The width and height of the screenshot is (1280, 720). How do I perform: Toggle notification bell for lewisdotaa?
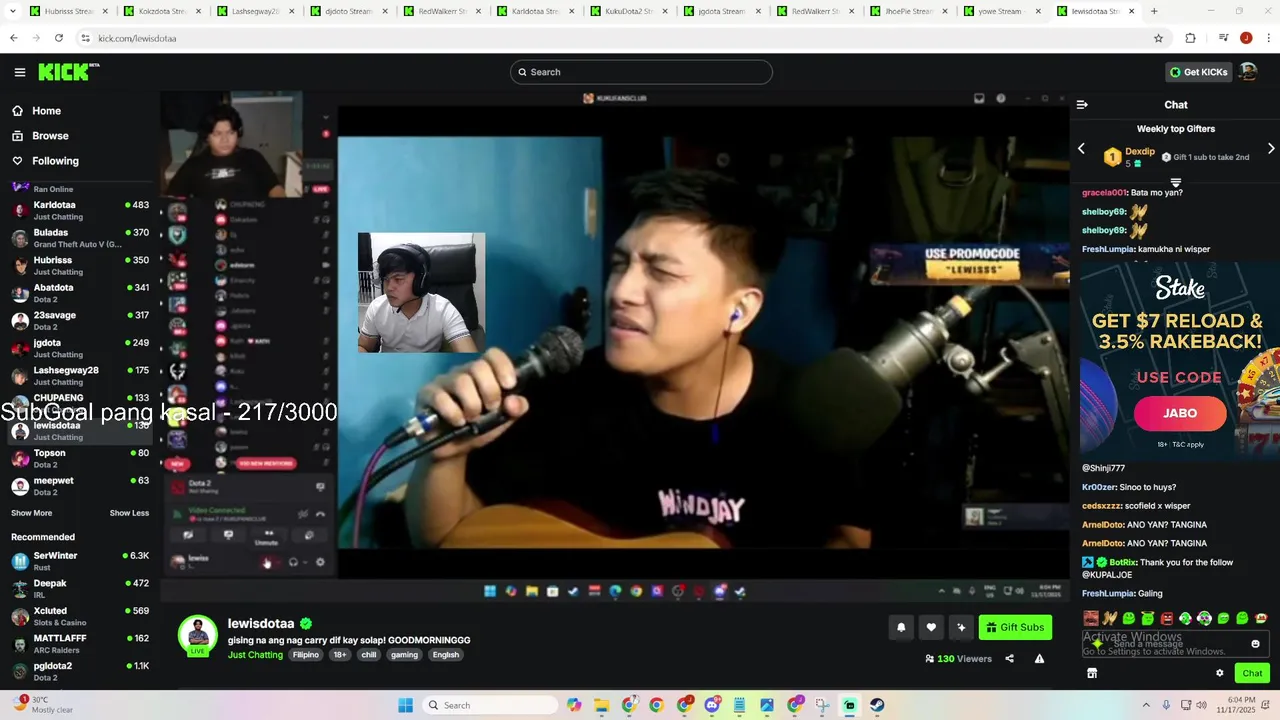pos(901,627)
